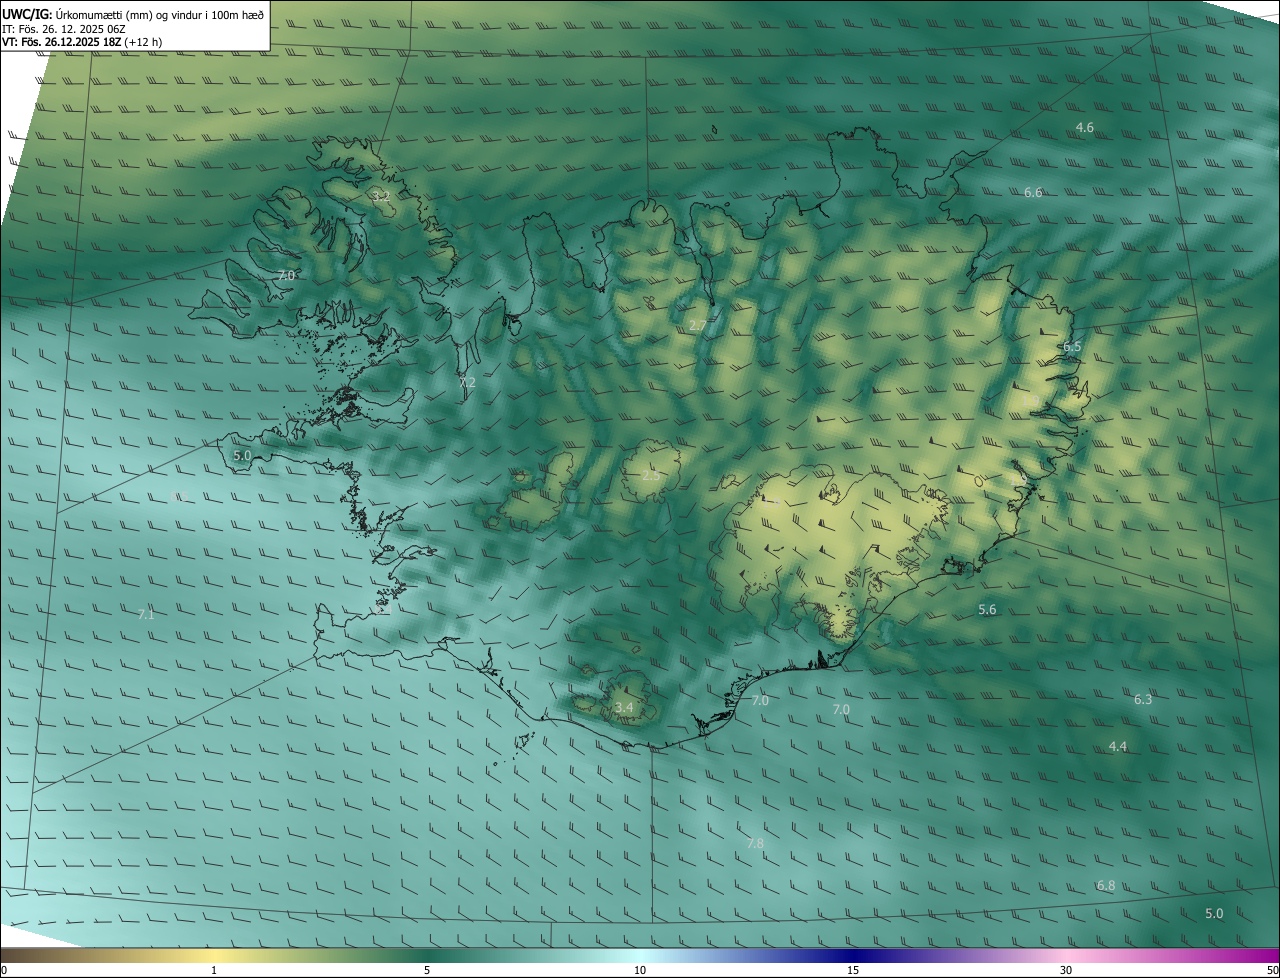The image size is (1280, 978).
Task: Select the 7.2 value label
Action: coord(467,382)
